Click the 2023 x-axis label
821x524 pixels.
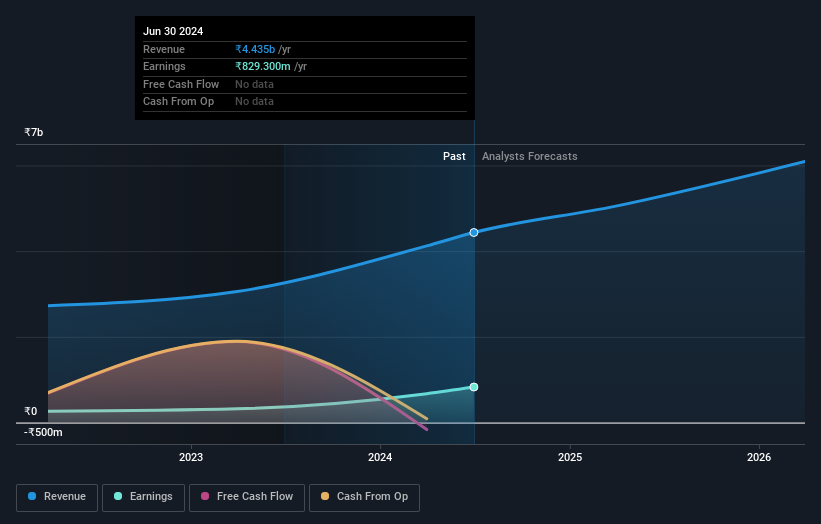(x=191, y=457)
